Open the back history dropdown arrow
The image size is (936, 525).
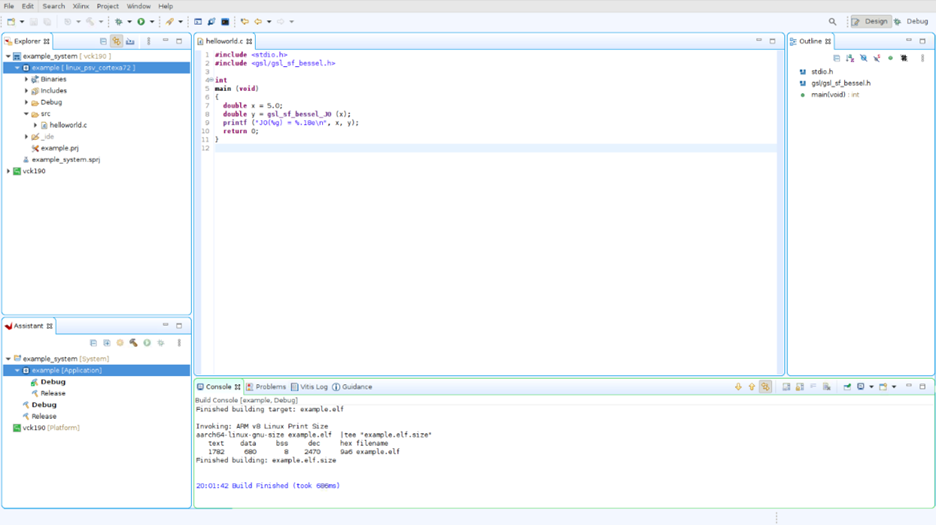point(269,22)
